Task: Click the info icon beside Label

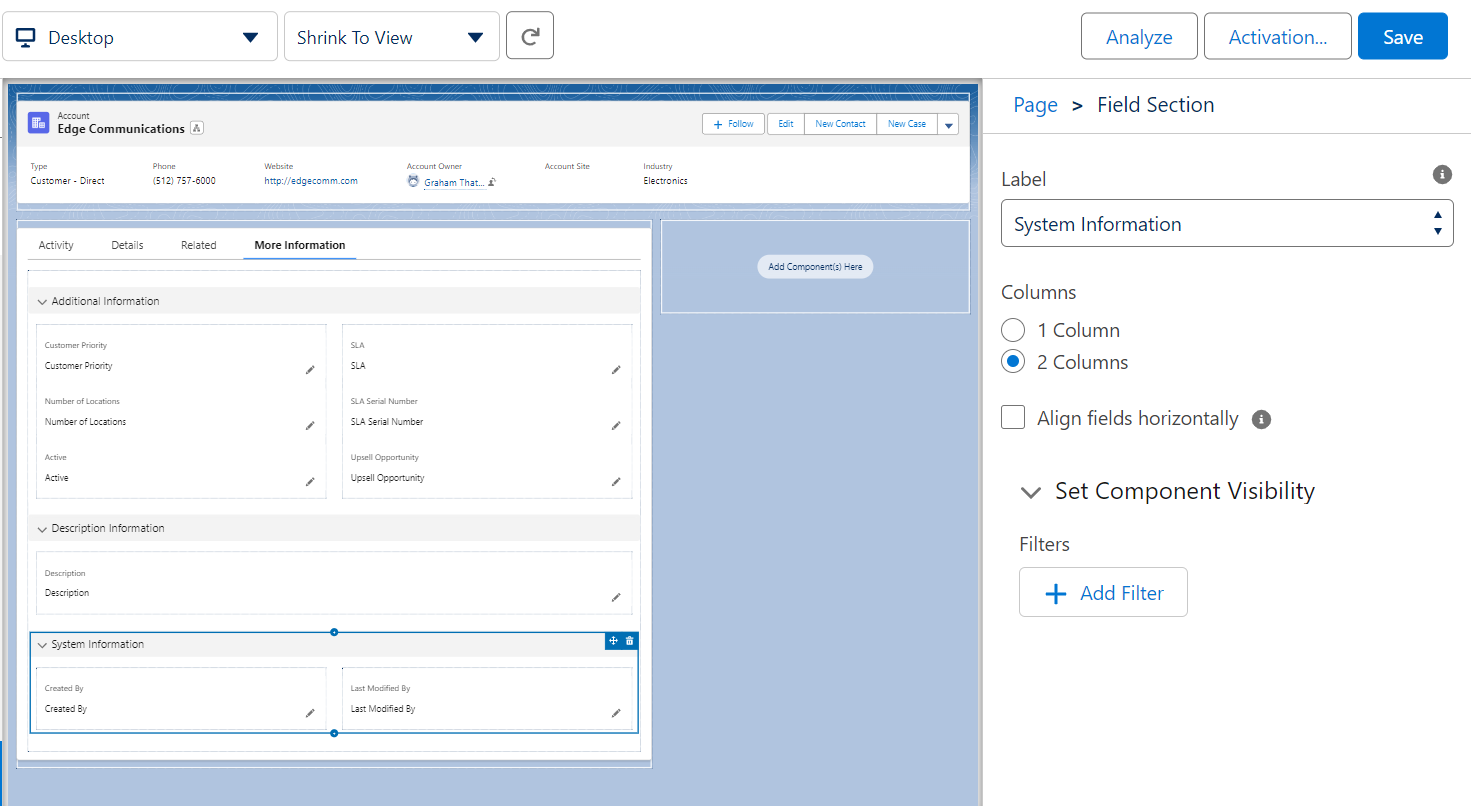Action: [x=1442, y=175]
